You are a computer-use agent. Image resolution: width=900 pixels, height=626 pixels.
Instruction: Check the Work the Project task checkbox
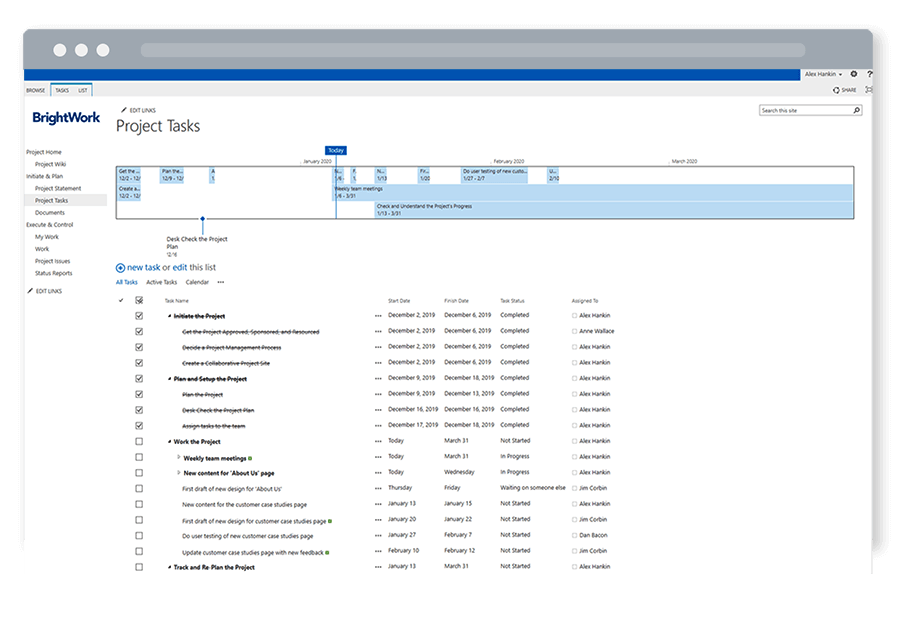coord(139,441)
